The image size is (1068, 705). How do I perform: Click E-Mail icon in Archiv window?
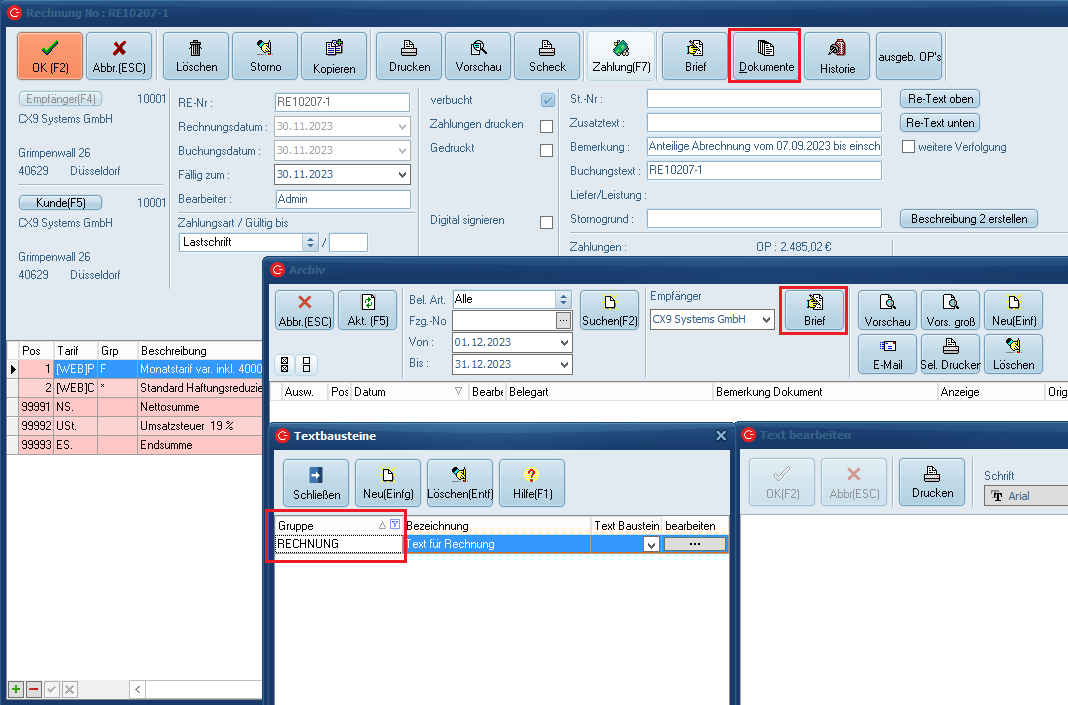(887, 354)
